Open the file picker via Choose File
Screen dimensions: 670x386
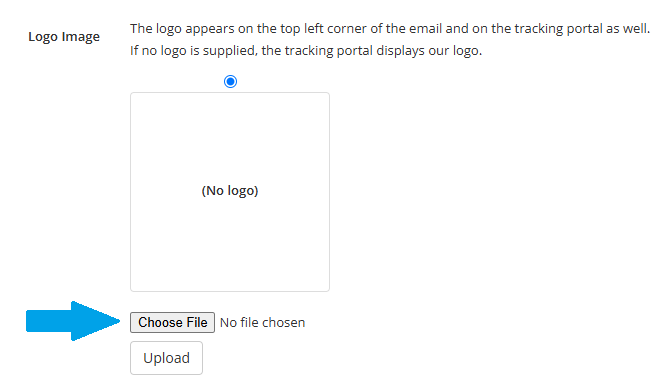click(x=173, y=322)
